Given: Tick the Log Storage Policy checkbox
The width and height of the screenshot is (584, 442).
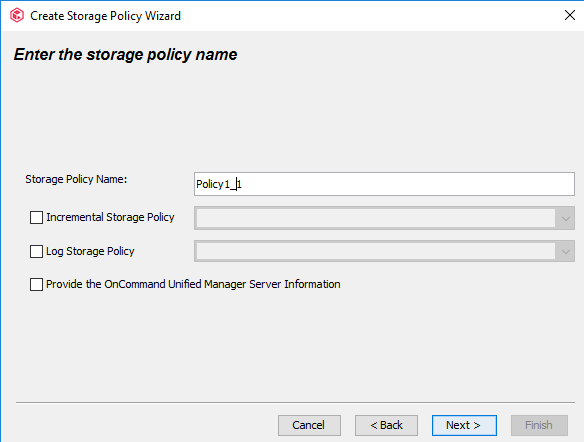Looking at the screenshot, I should (36, 251).
